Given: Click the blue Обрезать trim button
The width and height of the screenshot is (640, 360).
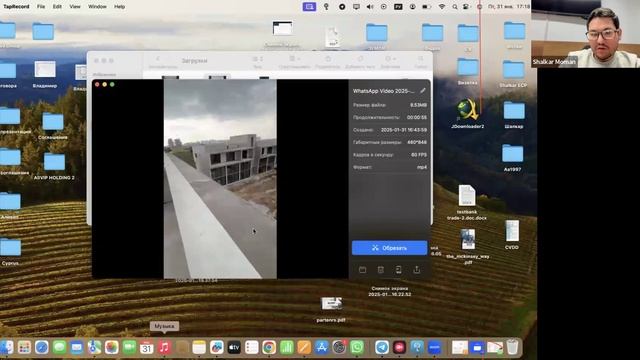Looking at the screenshot, I should pos(389,248).
